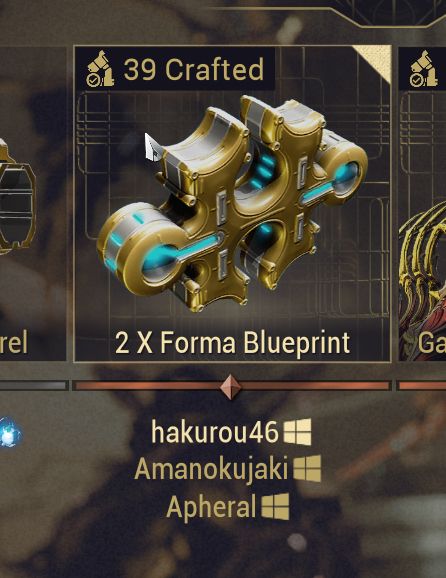The width and height of the screenshot is (446, 578).
Task: Click Windows platform icon next to Apheral
Action: point(275,506)
